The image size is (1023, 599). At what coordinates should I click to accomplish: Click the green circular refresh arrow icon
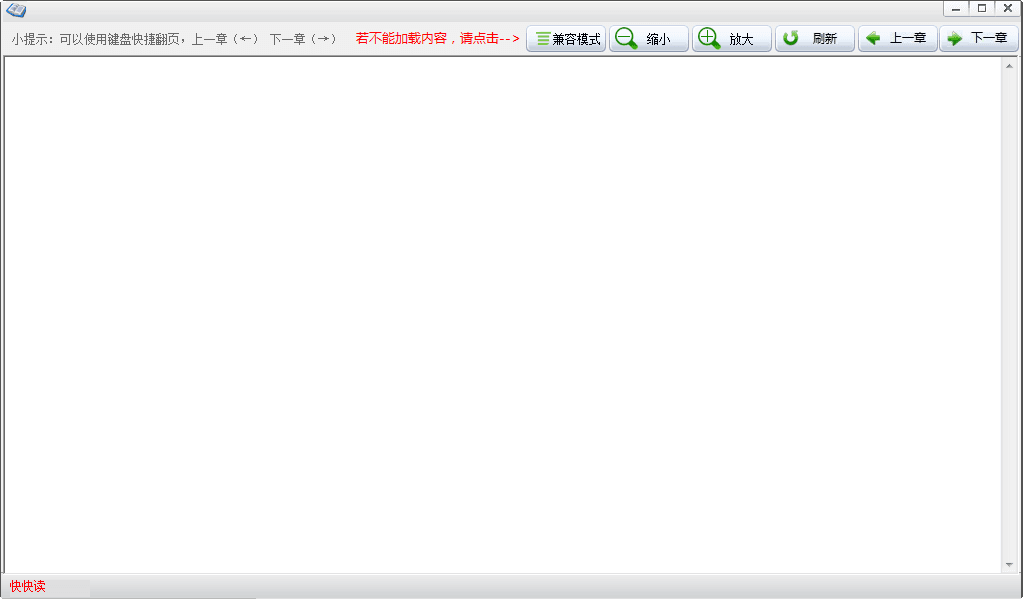(790, 39)
